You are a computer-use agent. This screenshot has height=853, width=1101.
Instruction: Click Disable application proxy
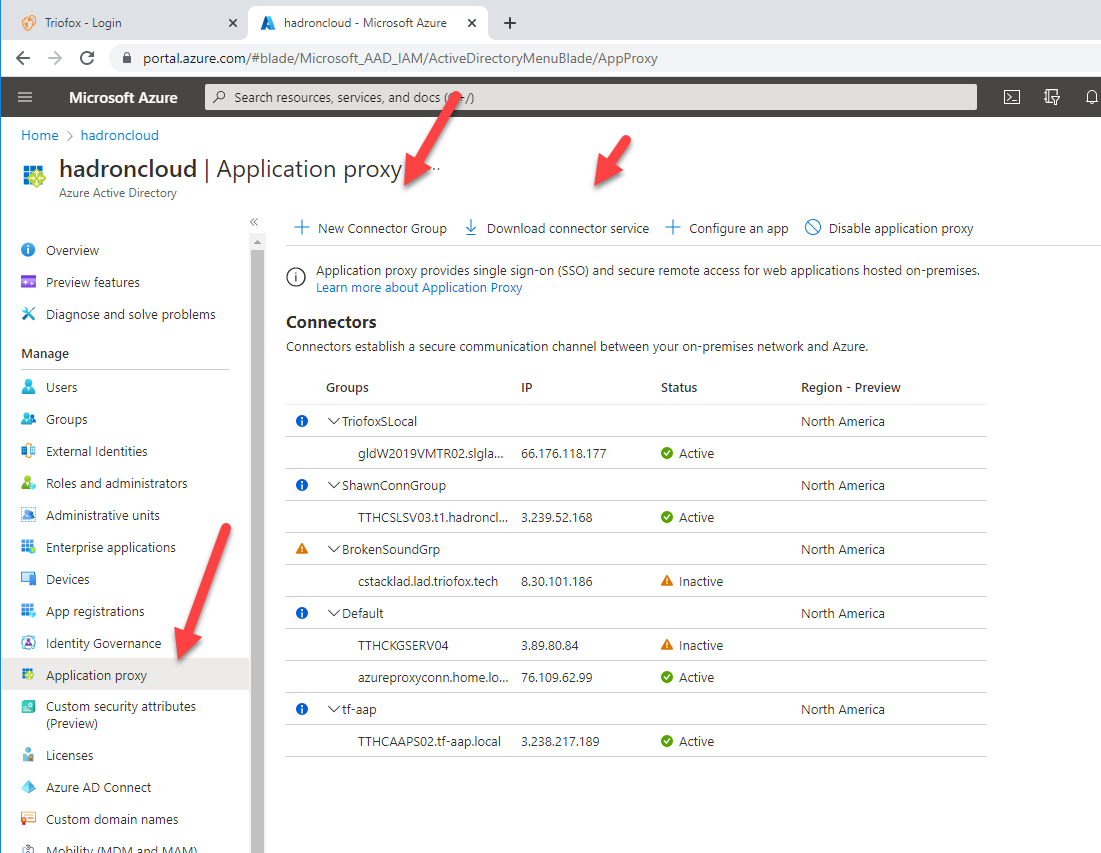889,228
